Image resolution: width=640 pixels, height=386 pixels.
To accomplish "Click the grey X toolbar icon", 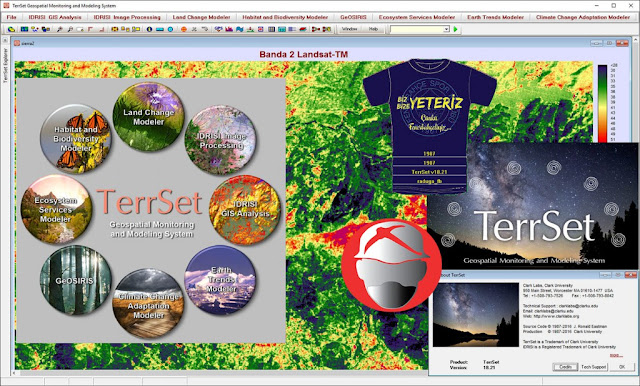I will coord(194,29).
